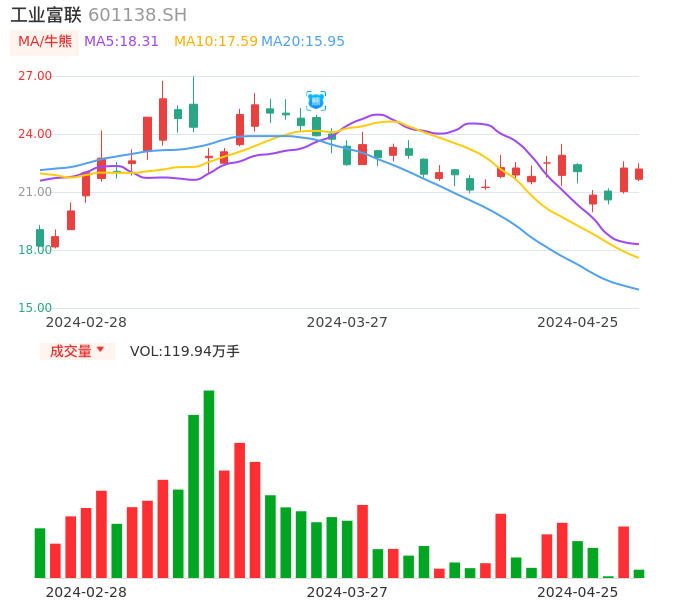Click 2024-03-27 date under price chart

pyautogui.click(x=347, y=323)
